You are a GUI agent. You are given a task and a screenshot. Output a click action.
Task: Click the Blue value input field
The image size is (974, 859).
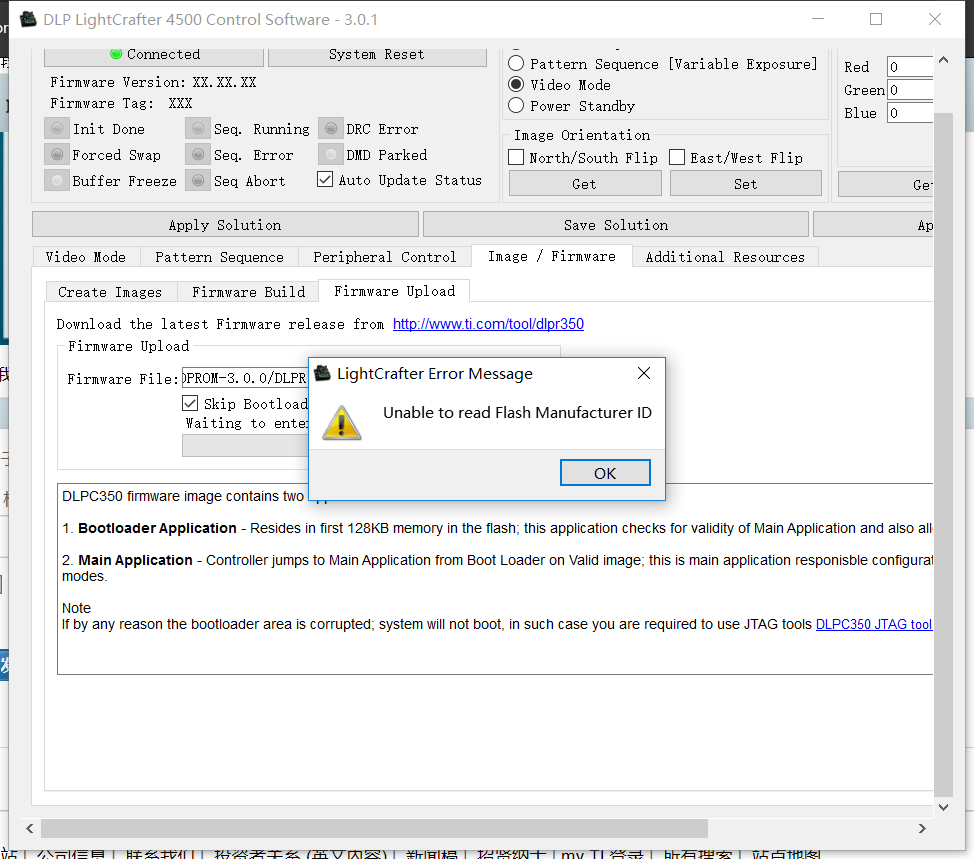pyautogui.click(x=910, y=113)
